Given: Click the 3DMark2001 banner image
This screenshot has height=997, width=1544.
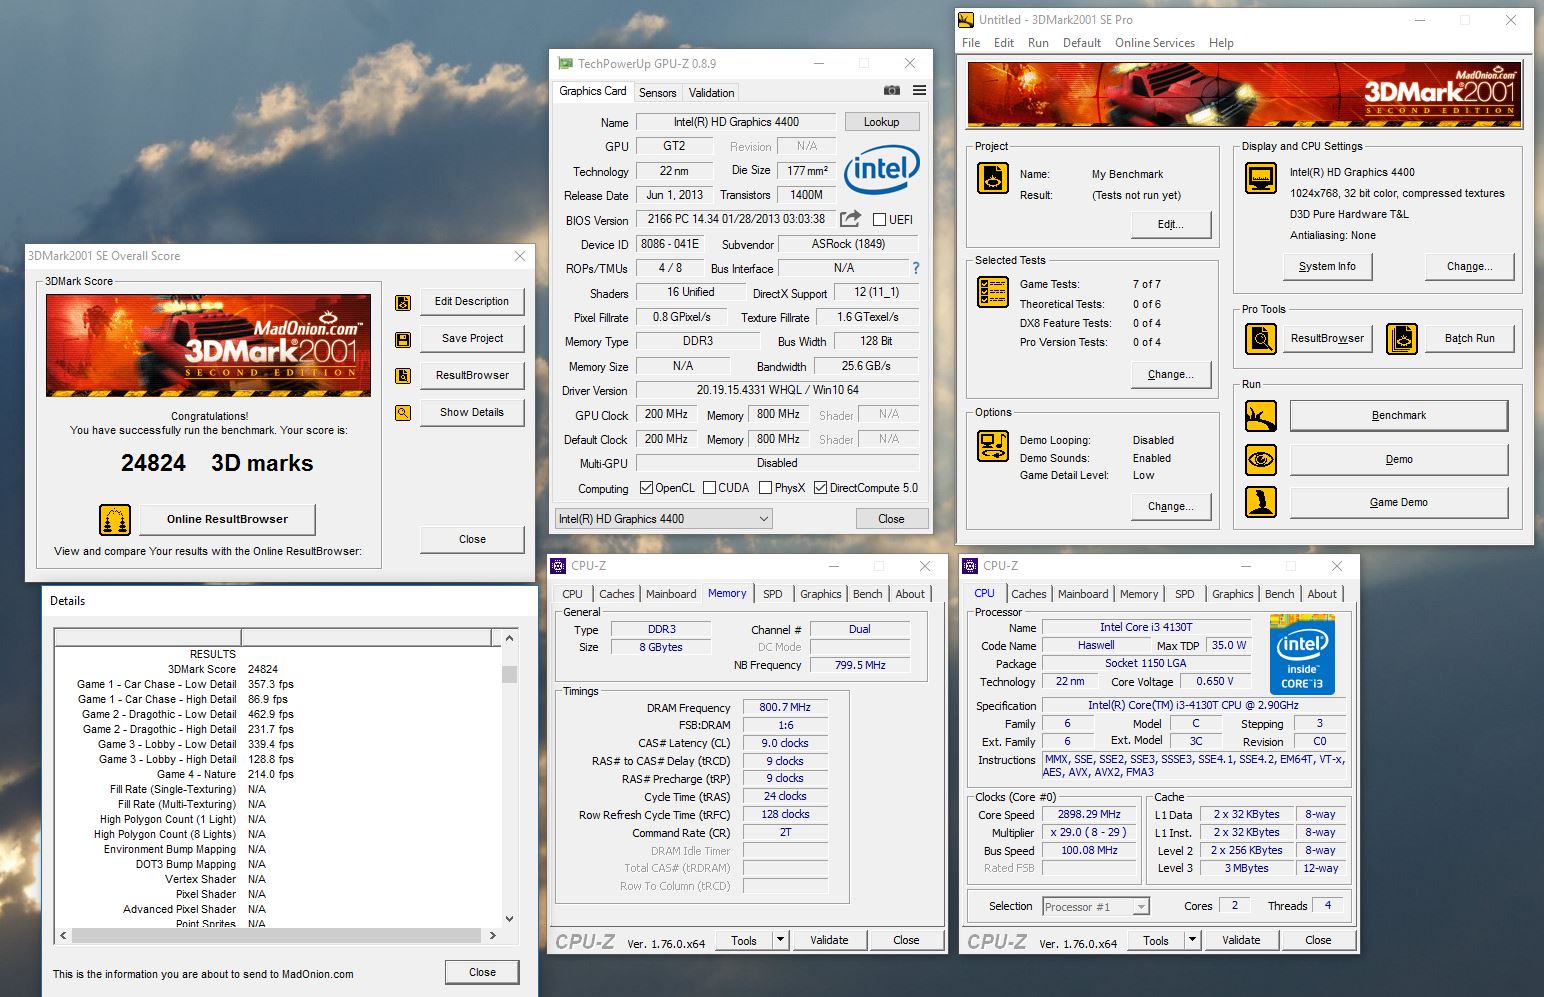Looking at the screenshot, I should coord(1245,93).
